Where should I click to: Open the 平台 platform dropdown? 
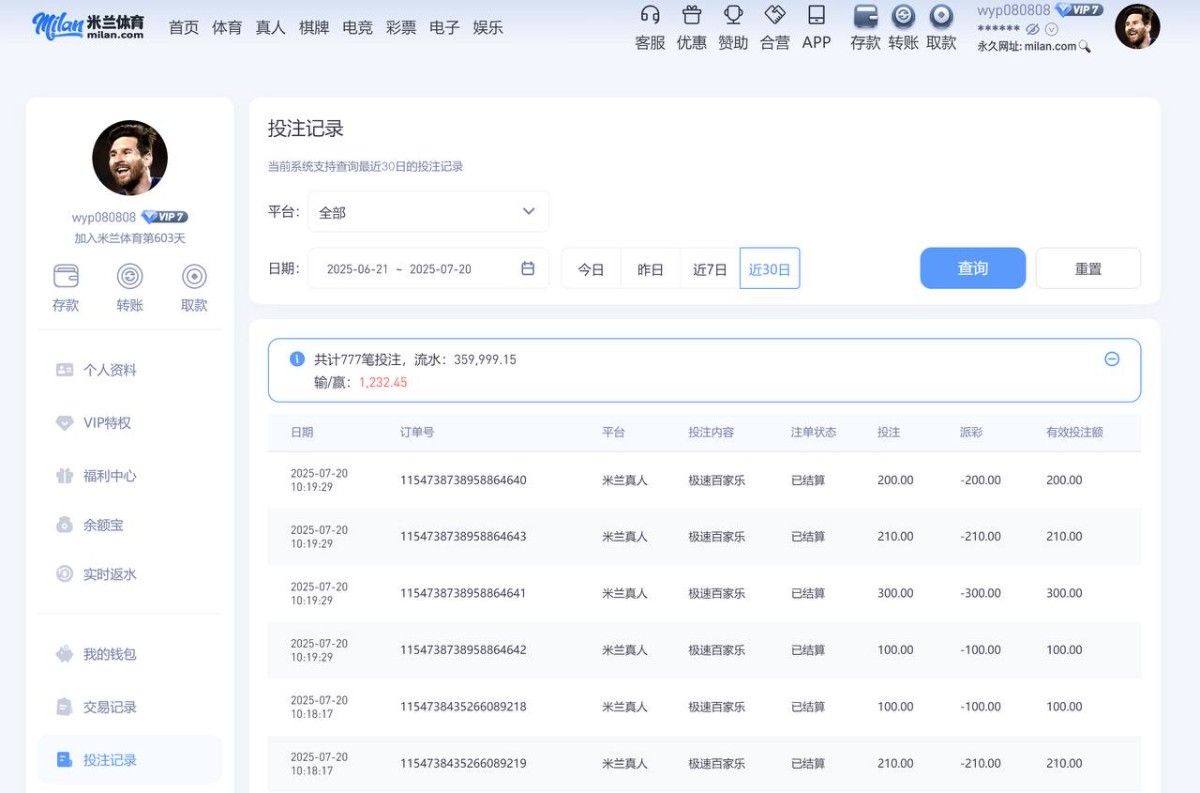428,212
